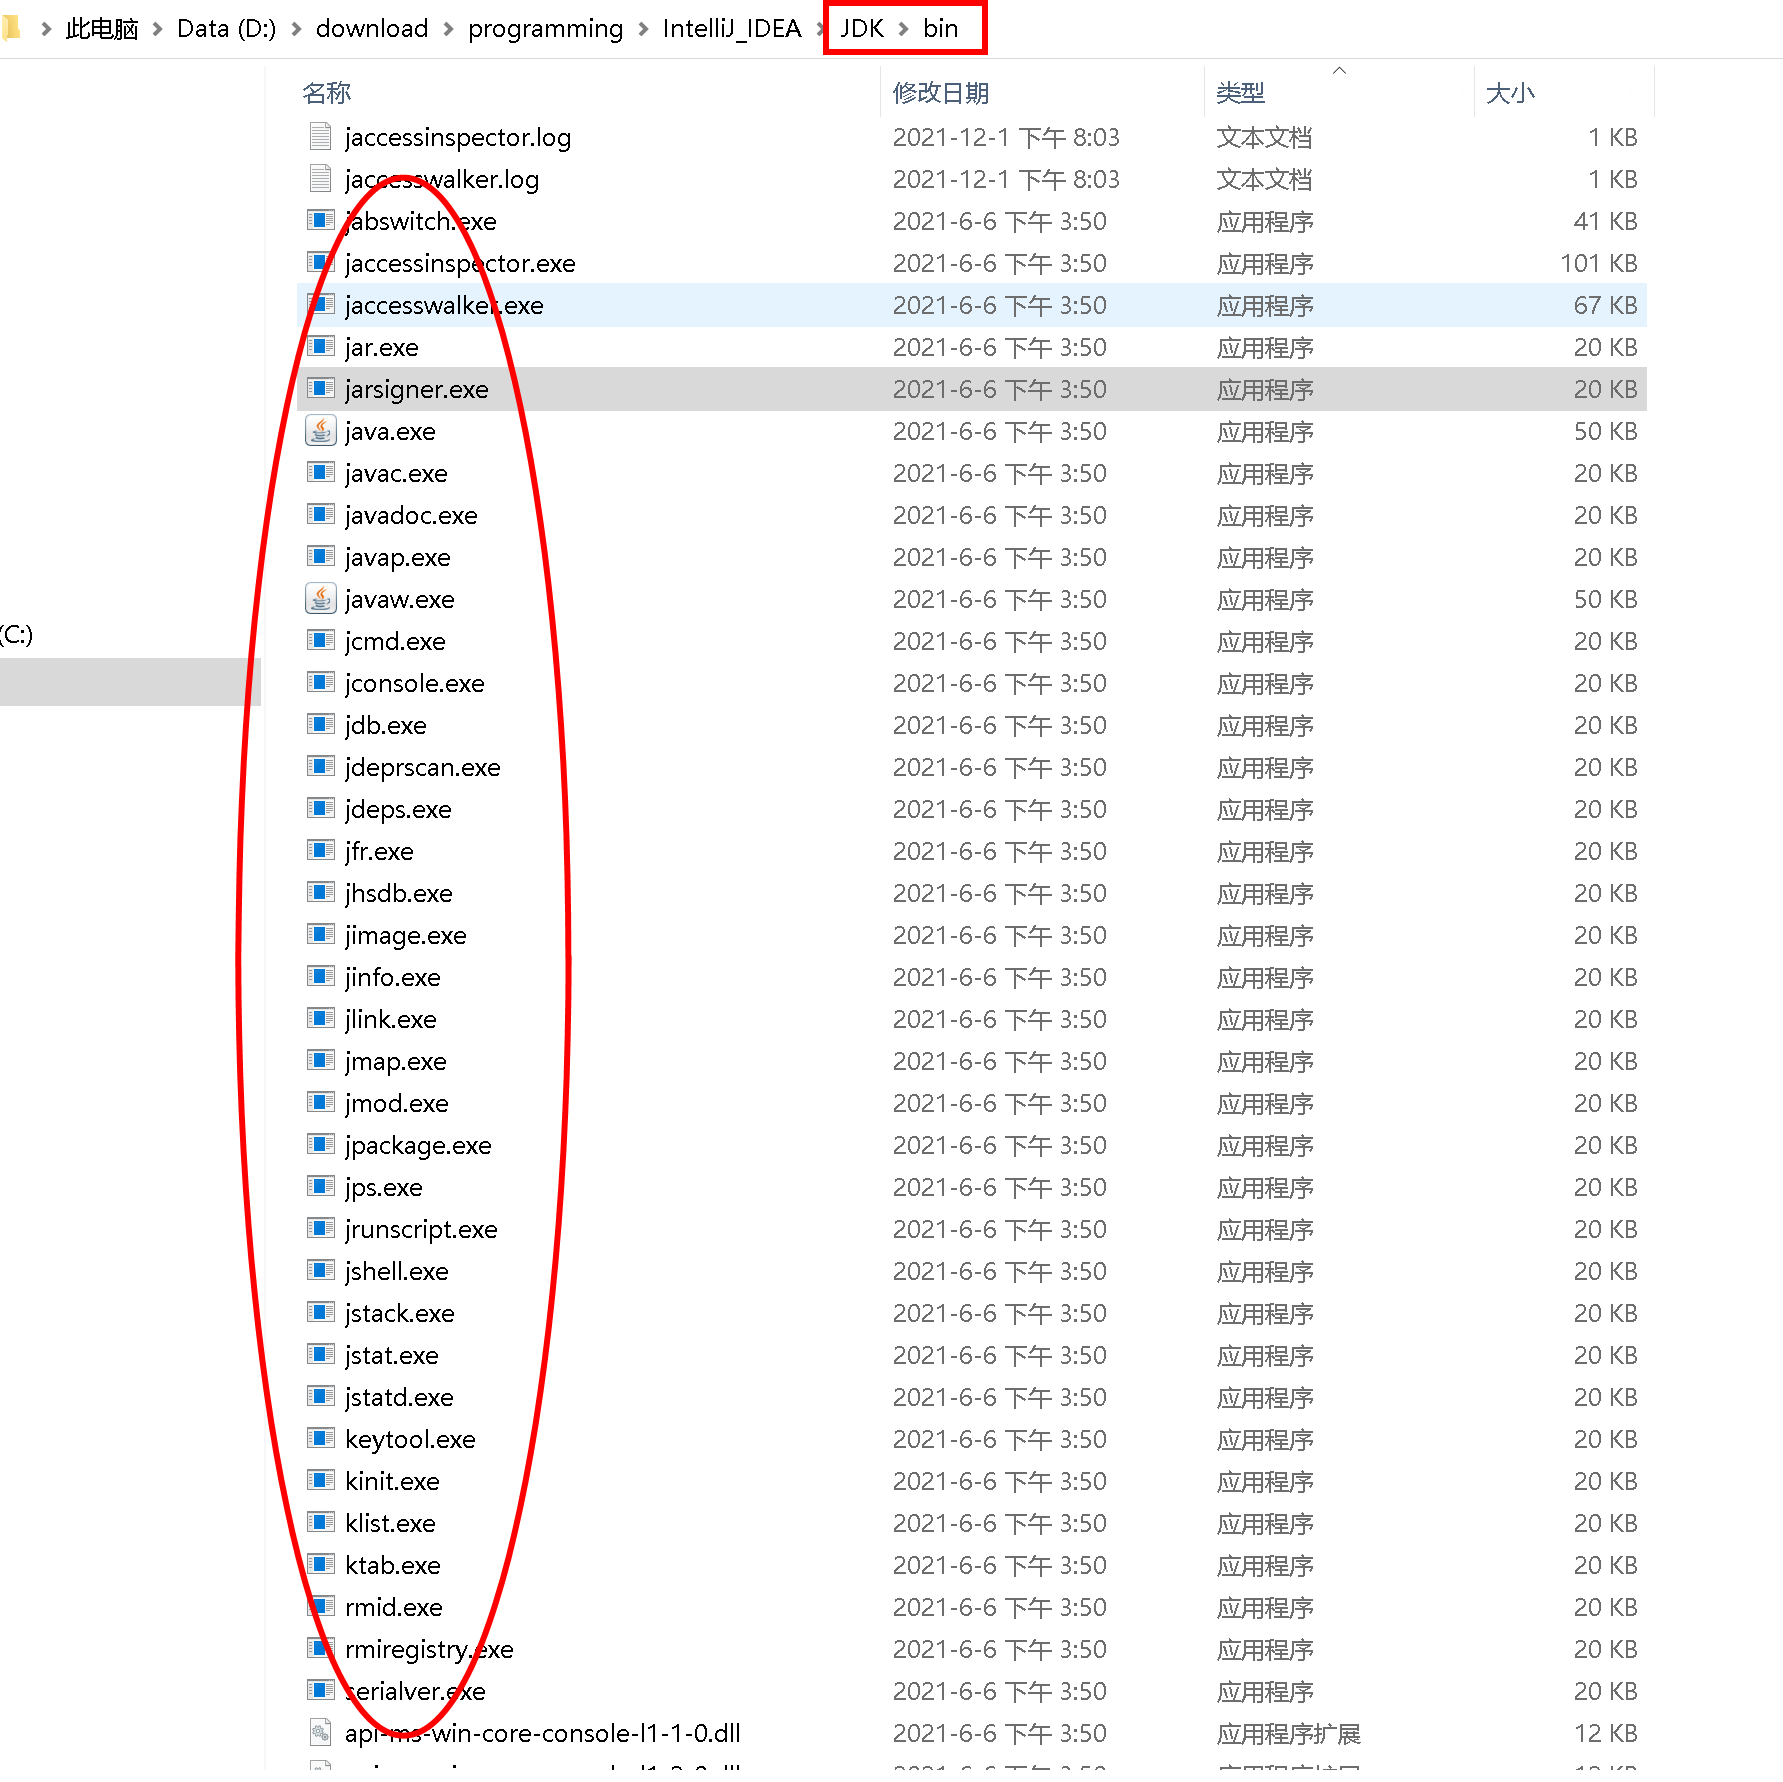Navigate to programming folder in breadcrumb
The height and width of the screenshot is (1782, 1783).
pos(546,29)
